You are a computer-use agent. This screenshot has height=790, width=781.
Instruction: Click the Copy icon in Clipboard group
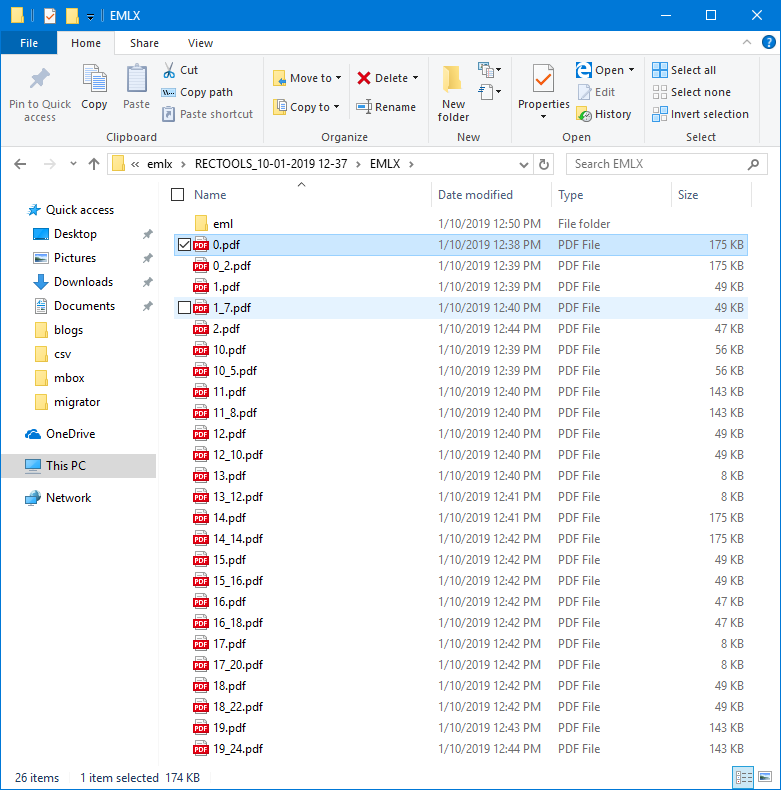click(x=94, y=79)
